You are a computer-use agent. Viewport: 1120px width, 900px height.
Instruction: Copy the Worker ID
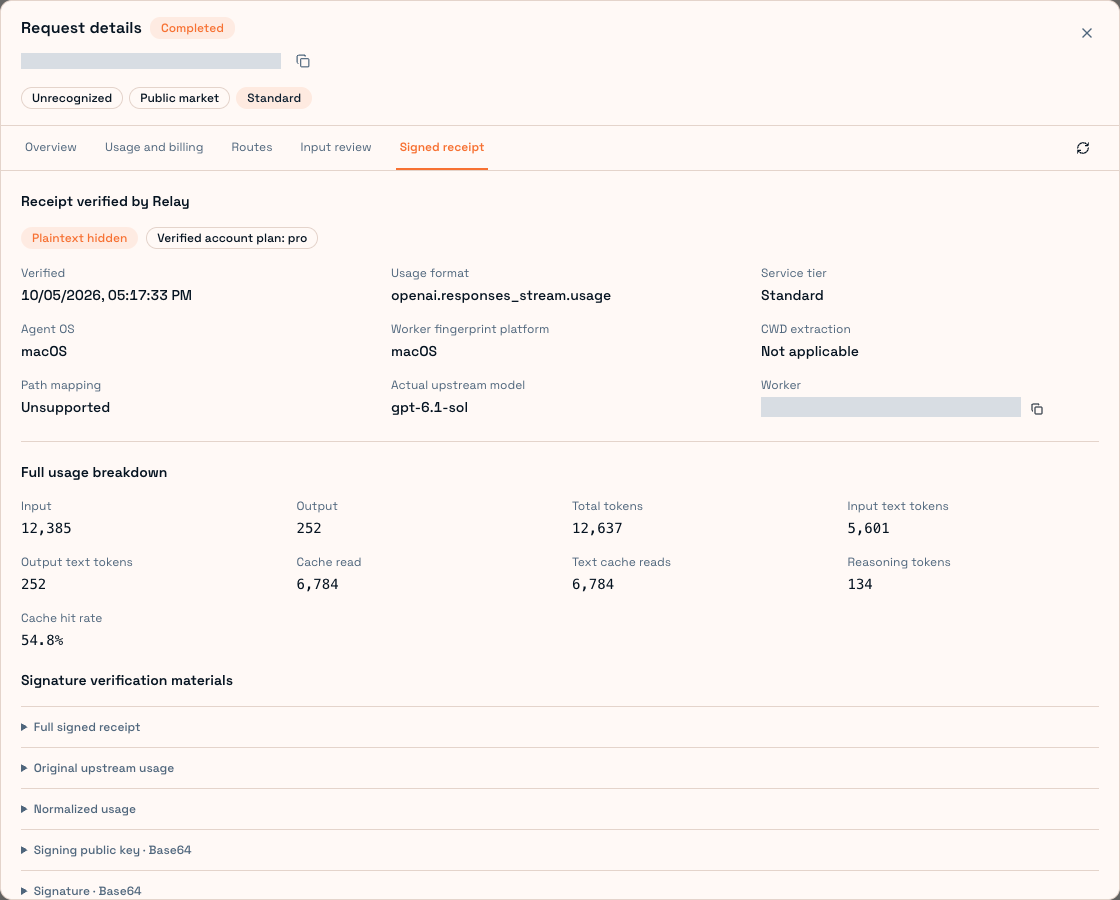coord(1036,409)
